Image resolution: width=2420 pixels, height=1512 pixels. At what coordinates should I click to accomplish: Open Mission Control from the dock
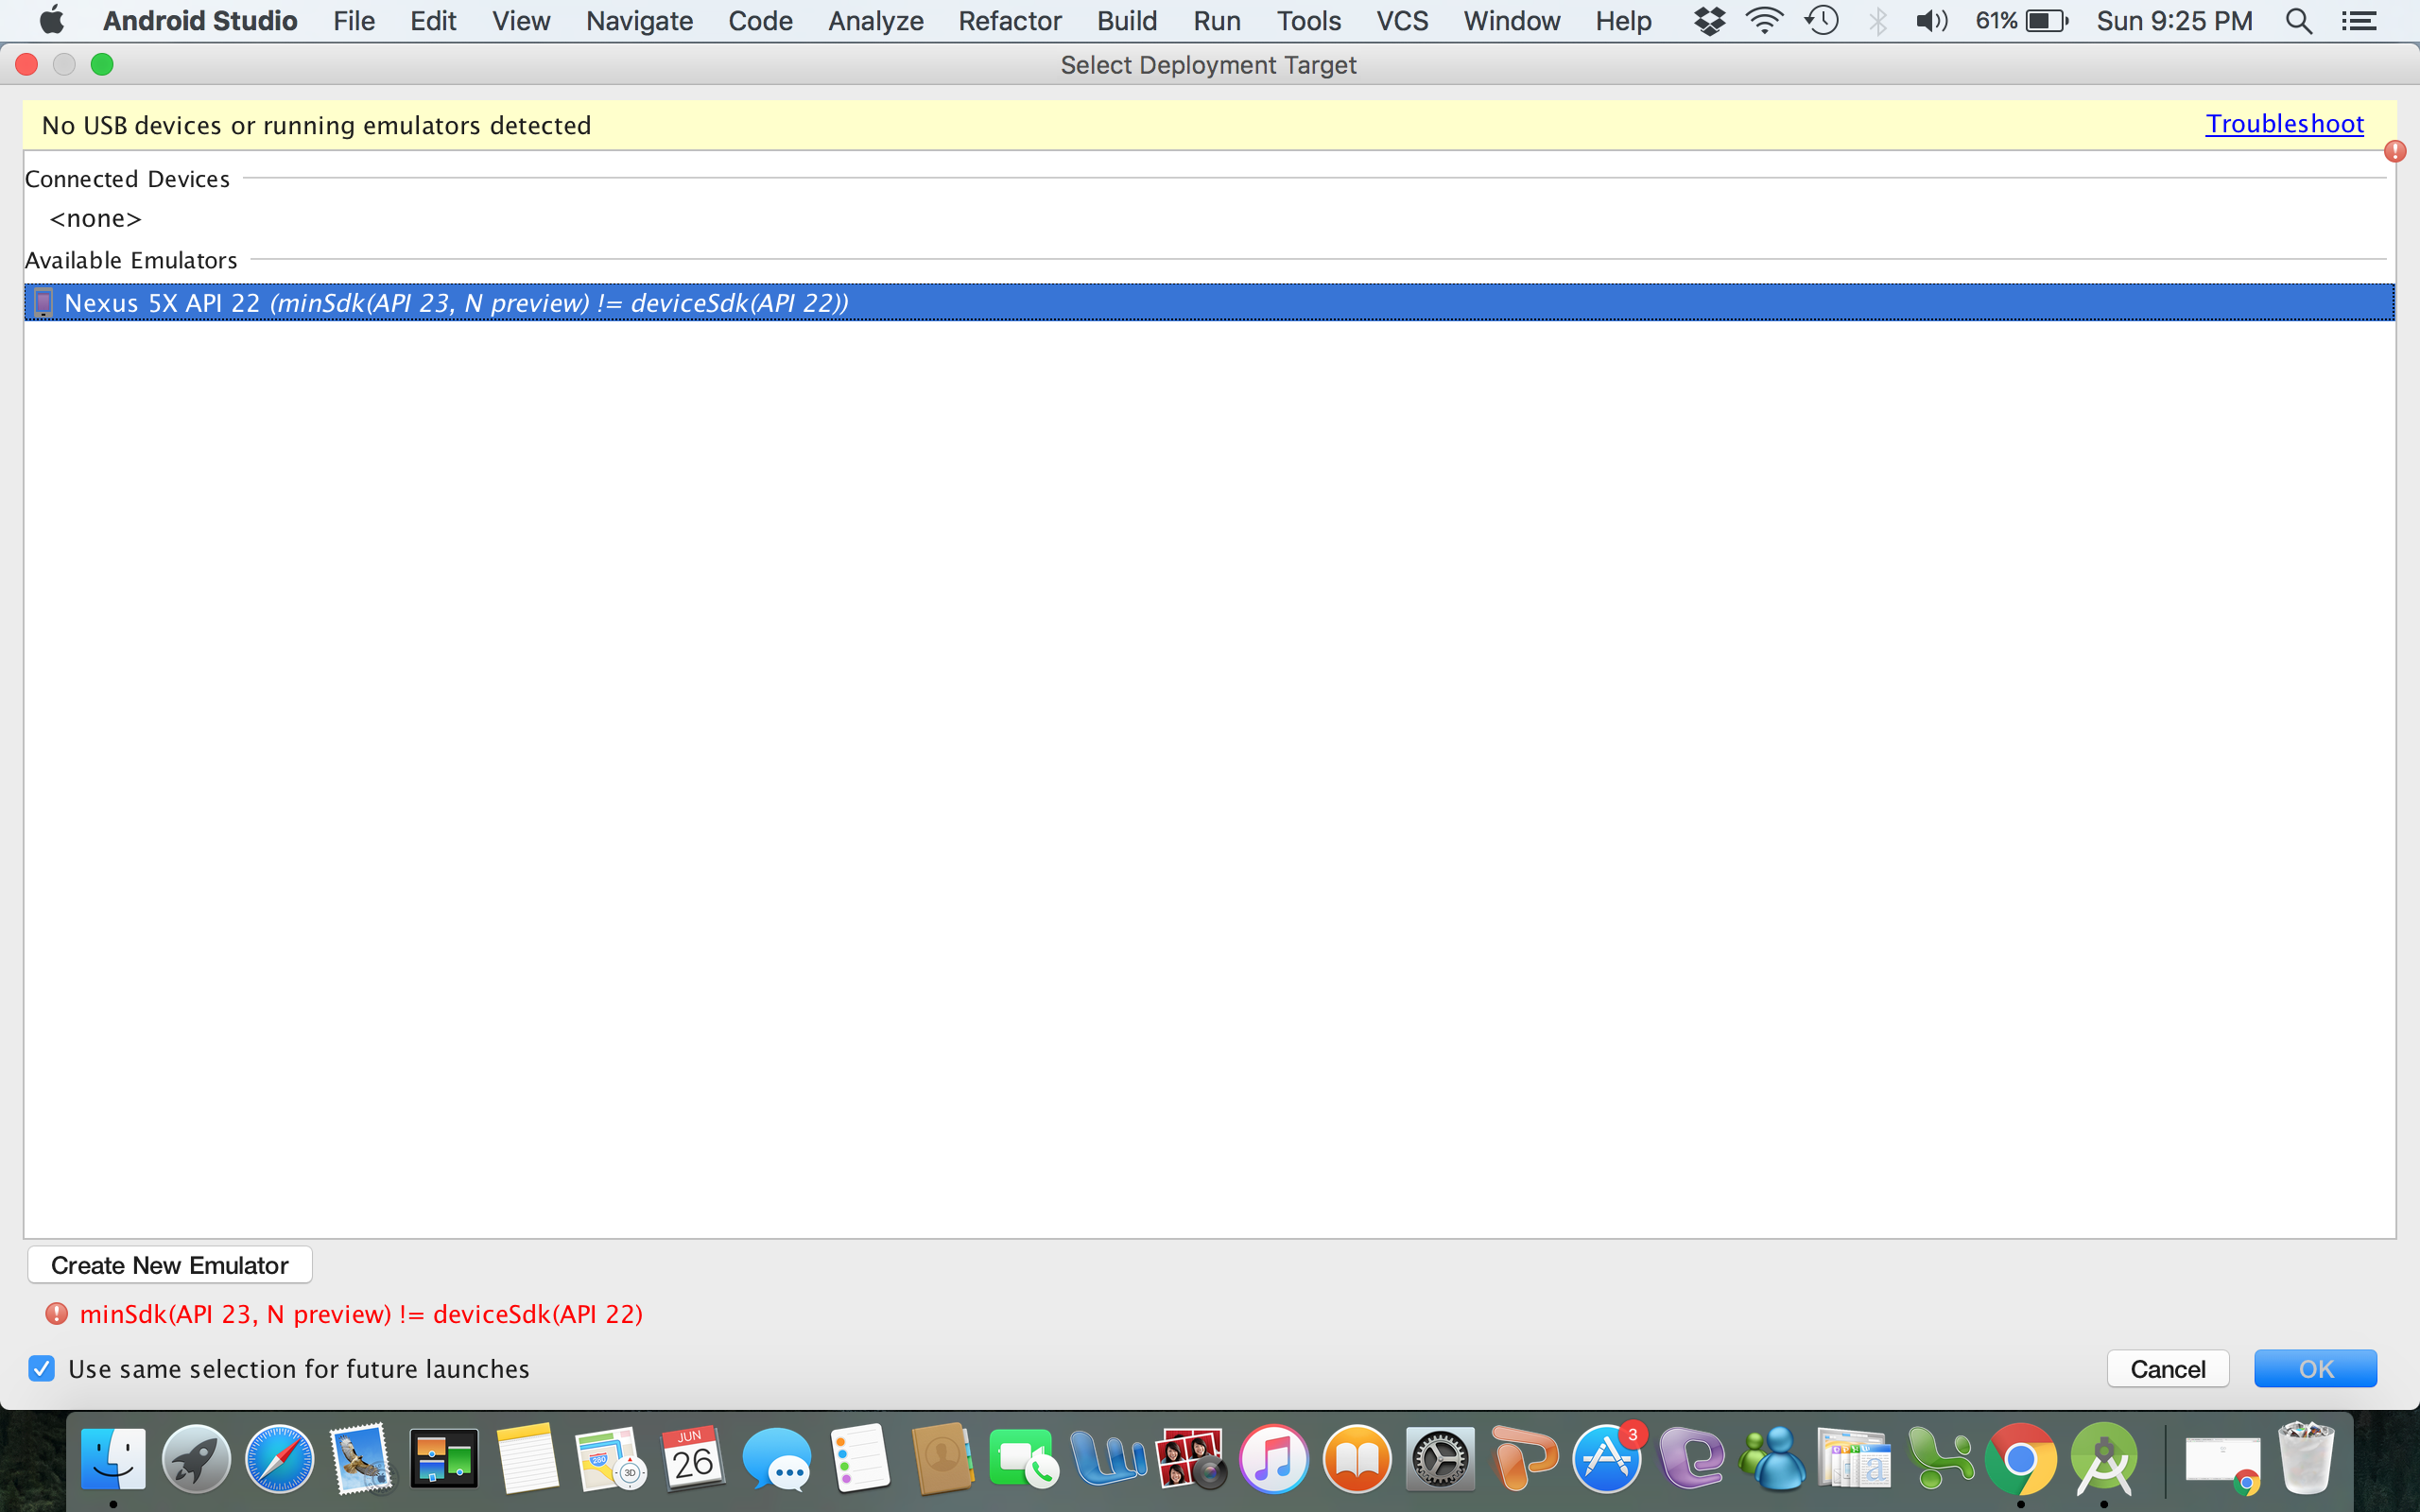click(x=444, y=1459)
